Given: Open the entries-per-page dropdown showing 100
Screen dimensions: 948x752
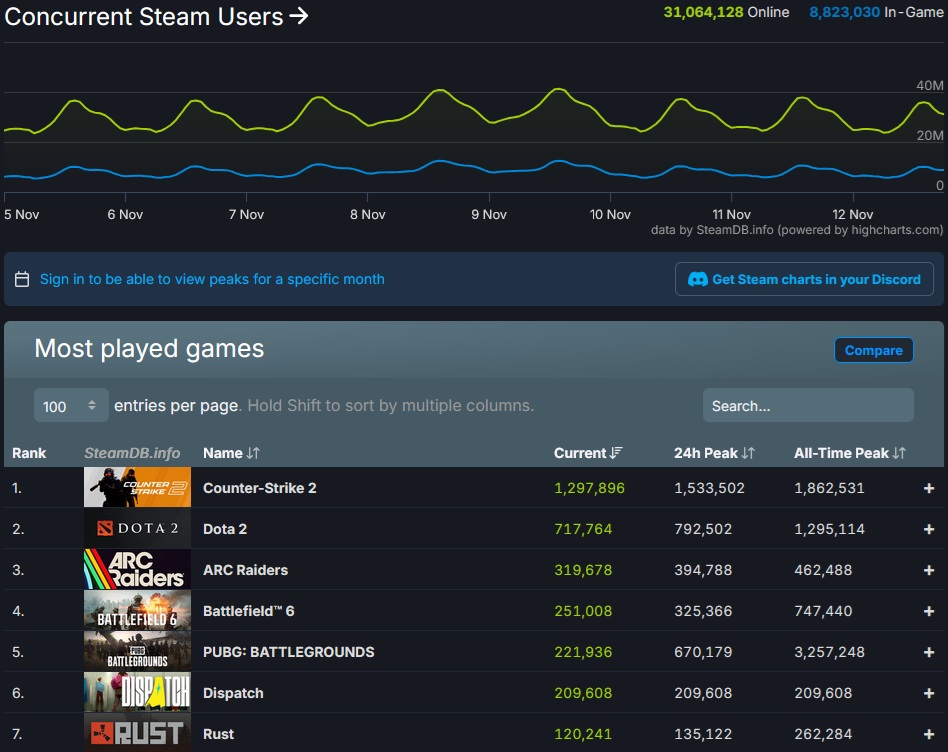Looking at the screenshot, I should tap(70, 405).
